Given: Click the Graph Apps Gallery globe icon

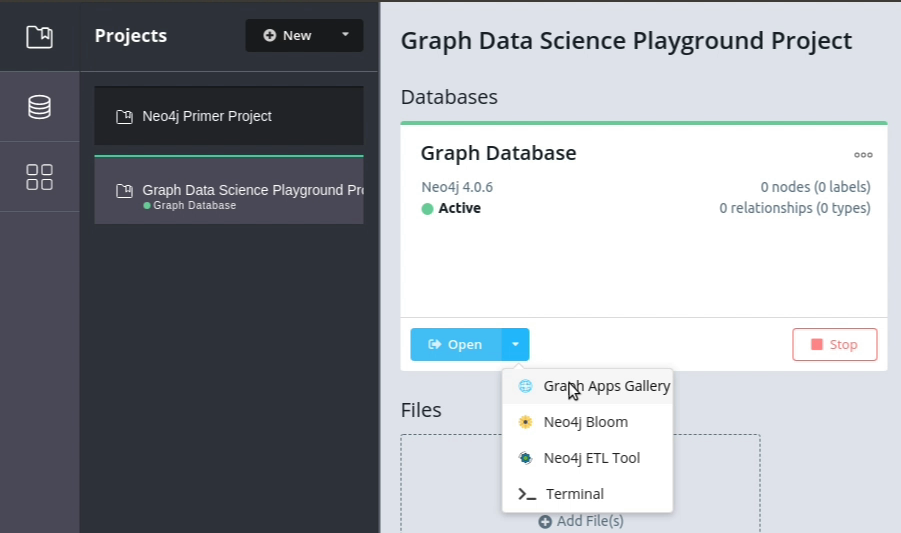Looking at the screenshot, I should [525, 386].
